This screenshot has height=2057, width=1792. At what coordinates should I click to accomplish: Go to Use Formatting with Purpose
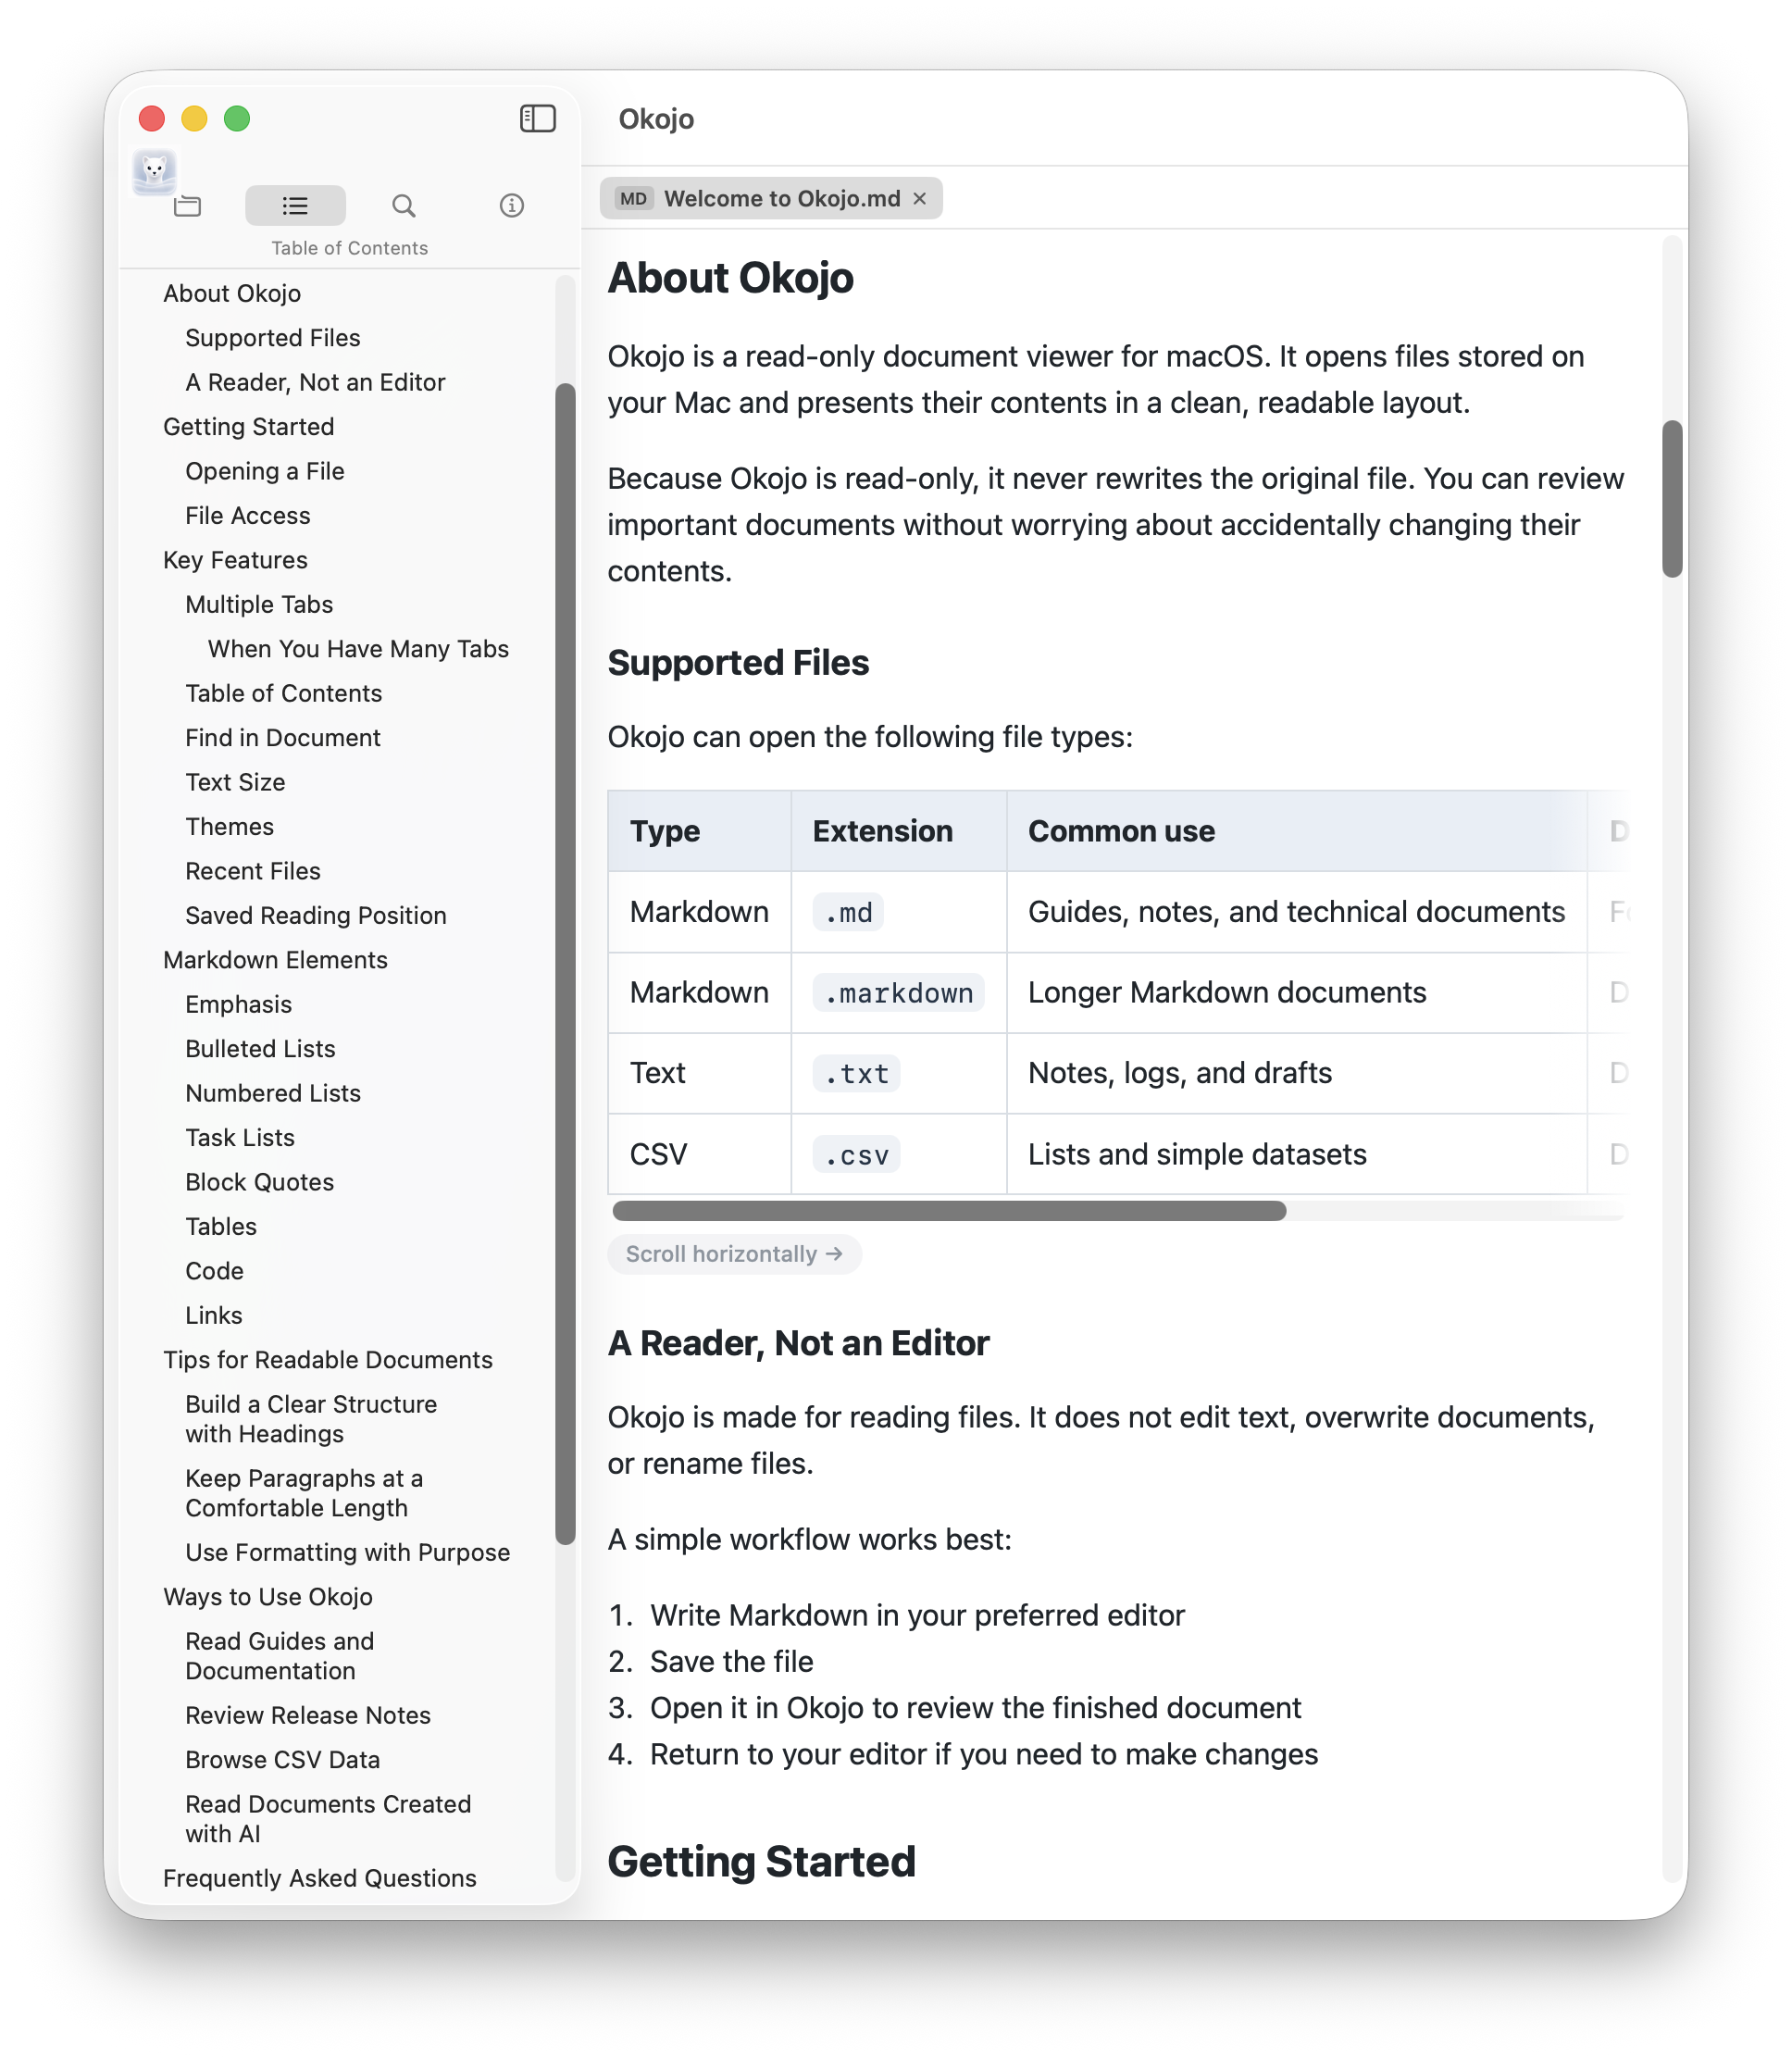coord(348,1553)
